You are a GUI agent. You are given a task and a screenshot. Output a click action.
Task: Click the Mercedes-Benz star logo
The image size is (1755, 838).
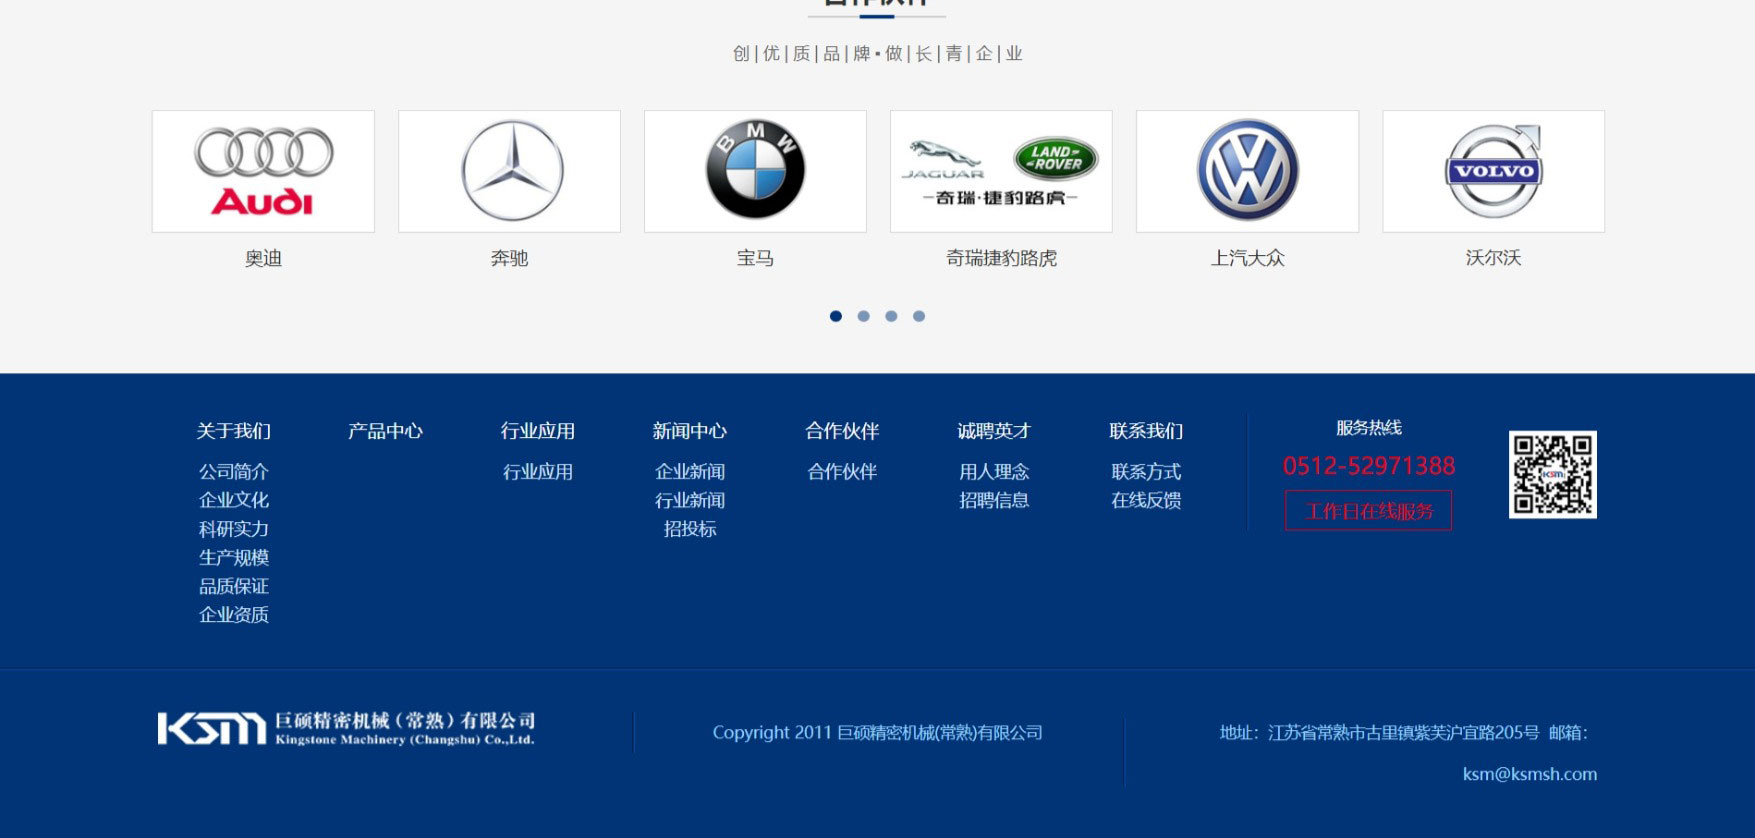point(512,171)
